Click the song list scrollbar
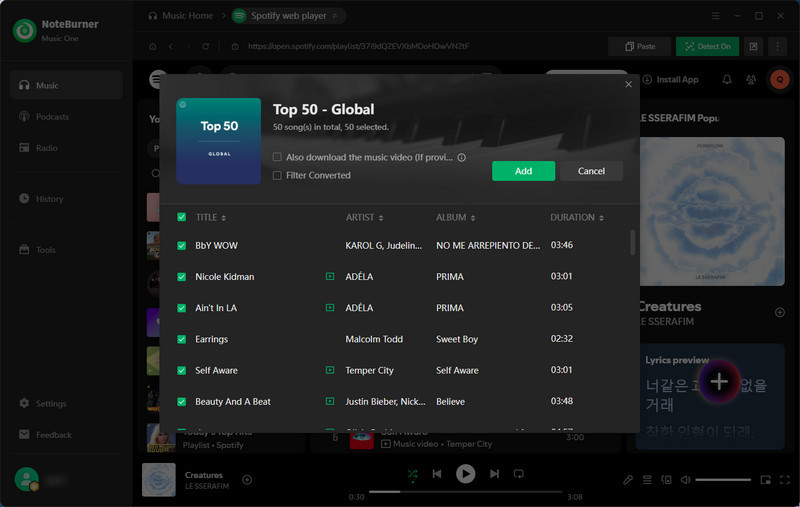 (x=633, y=242)
